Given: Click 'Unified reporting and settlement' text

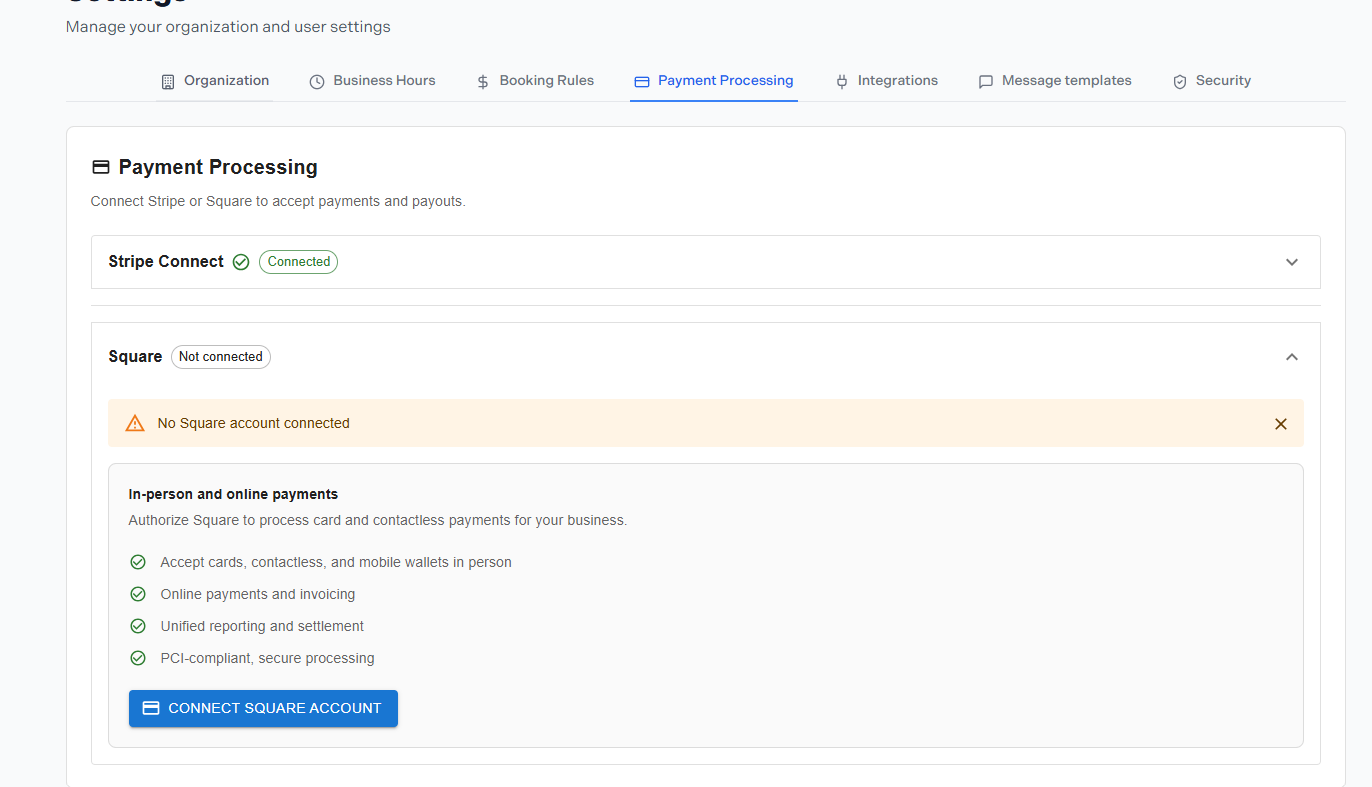Looking at the screenshot, I should point(262,627).
